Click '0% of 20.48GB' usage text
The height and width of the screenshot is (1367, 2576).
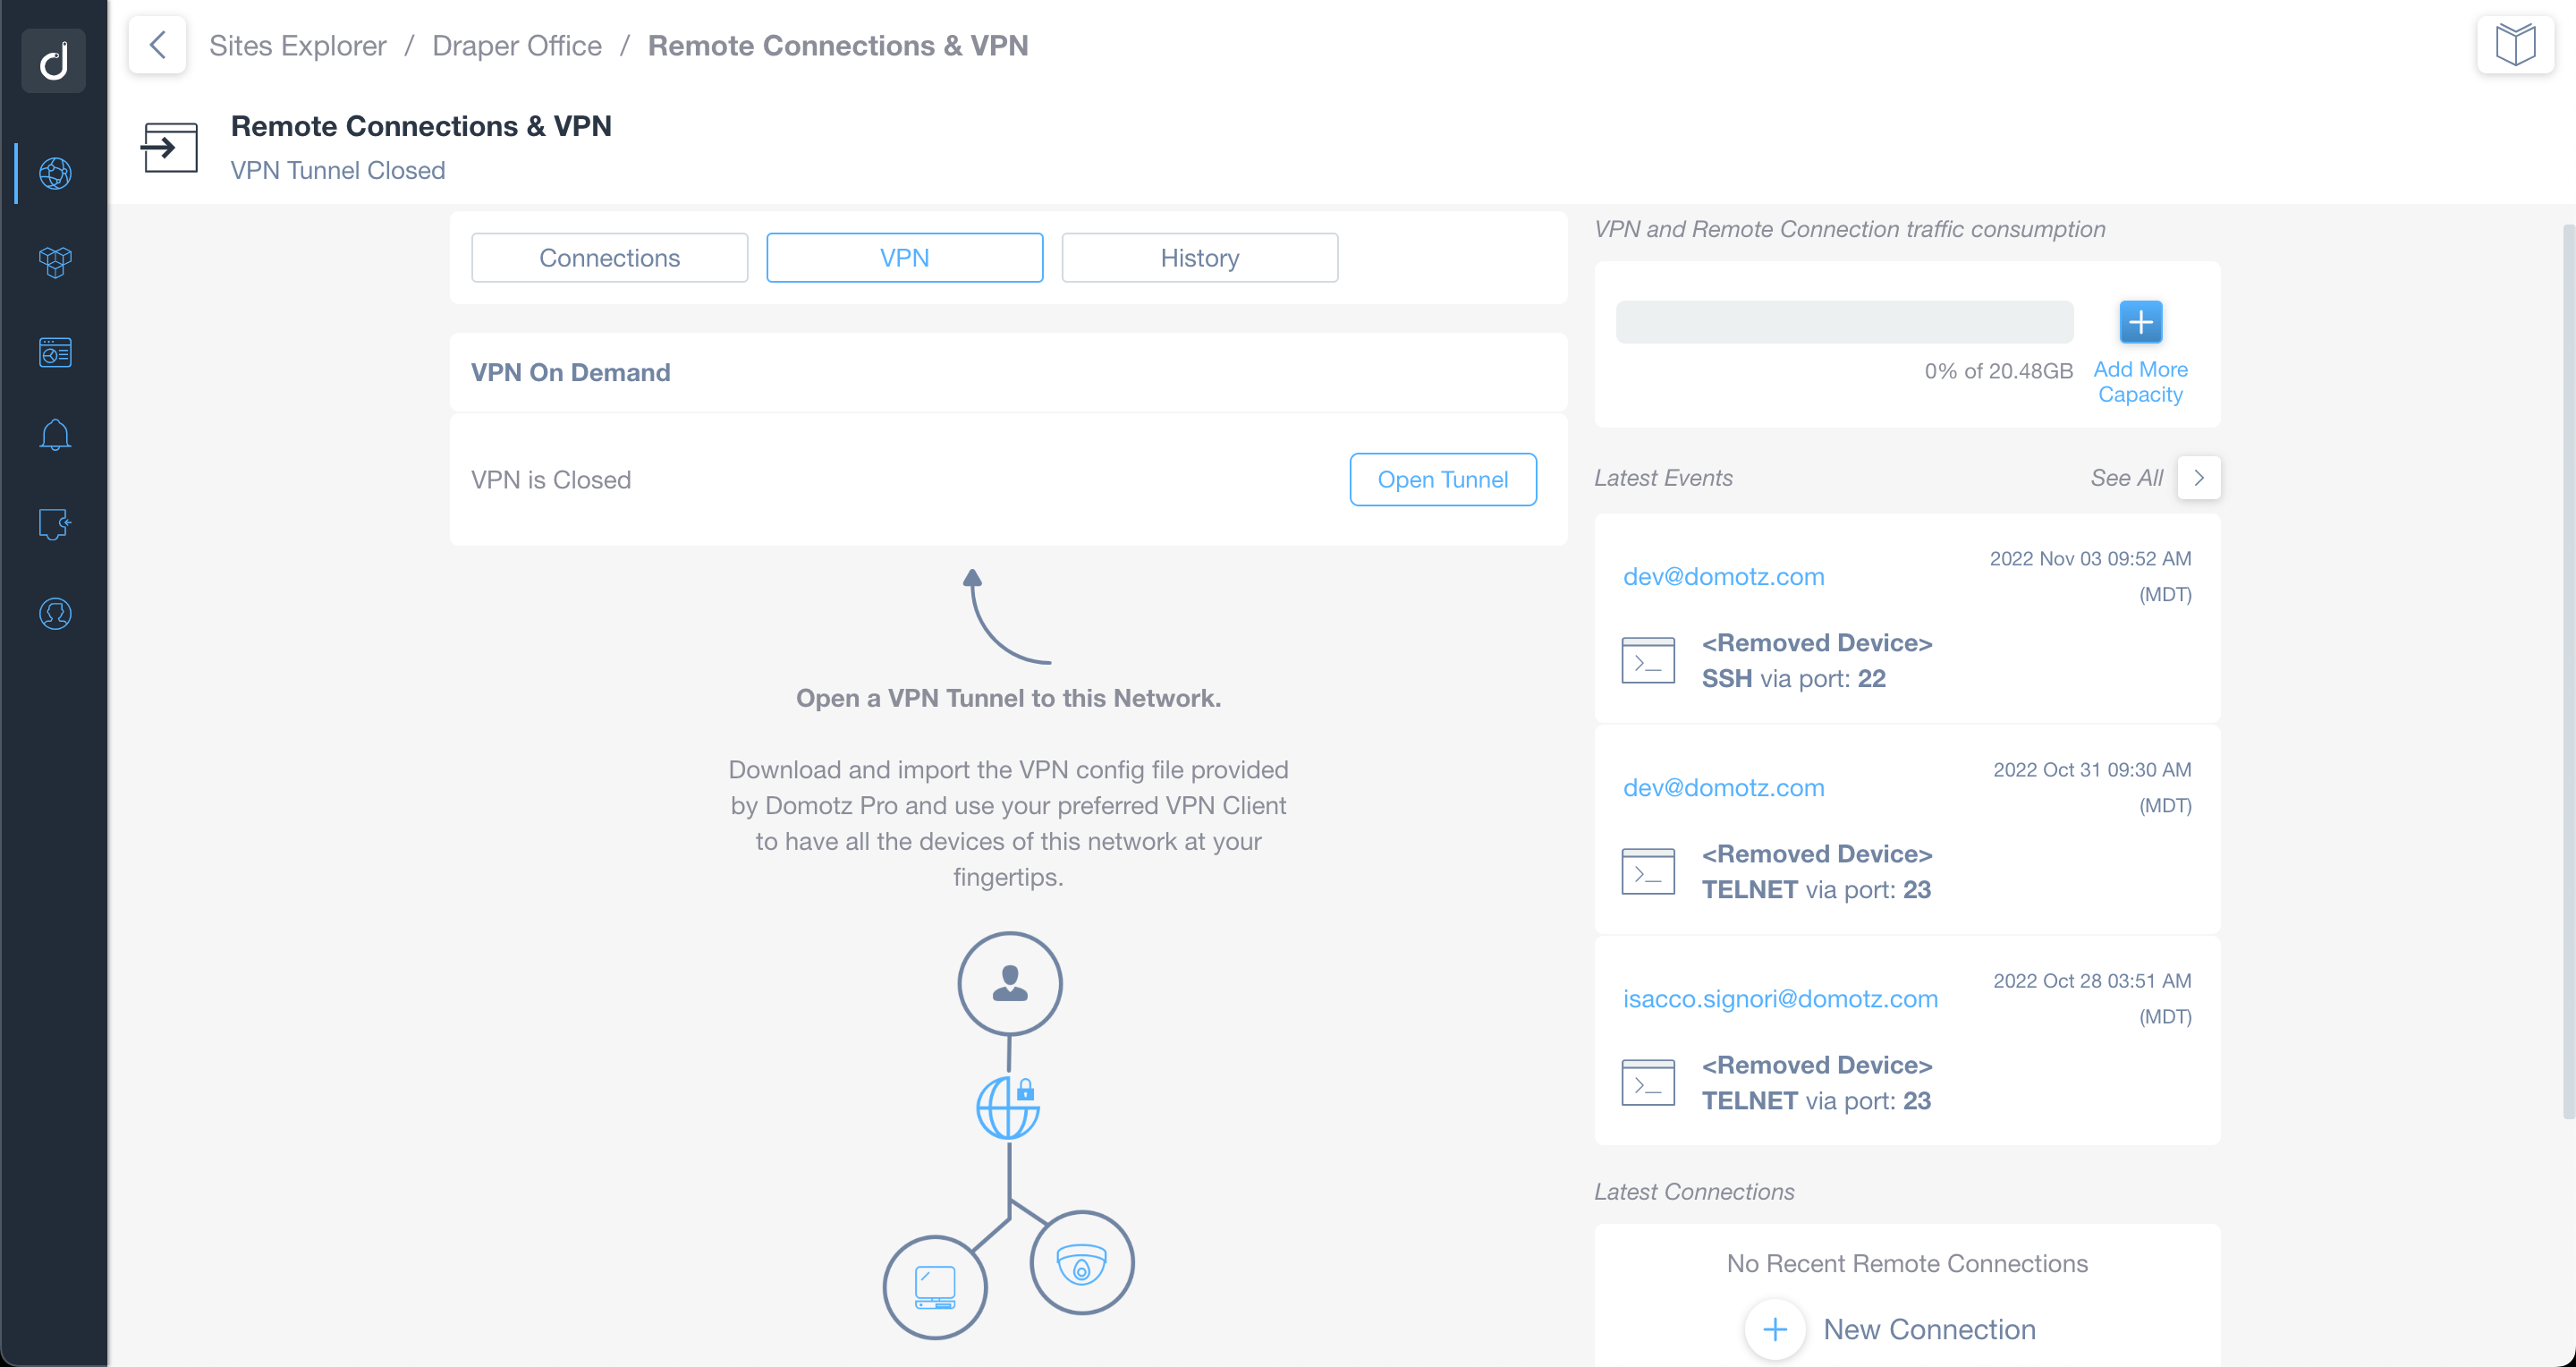(x=1998, y=371)
